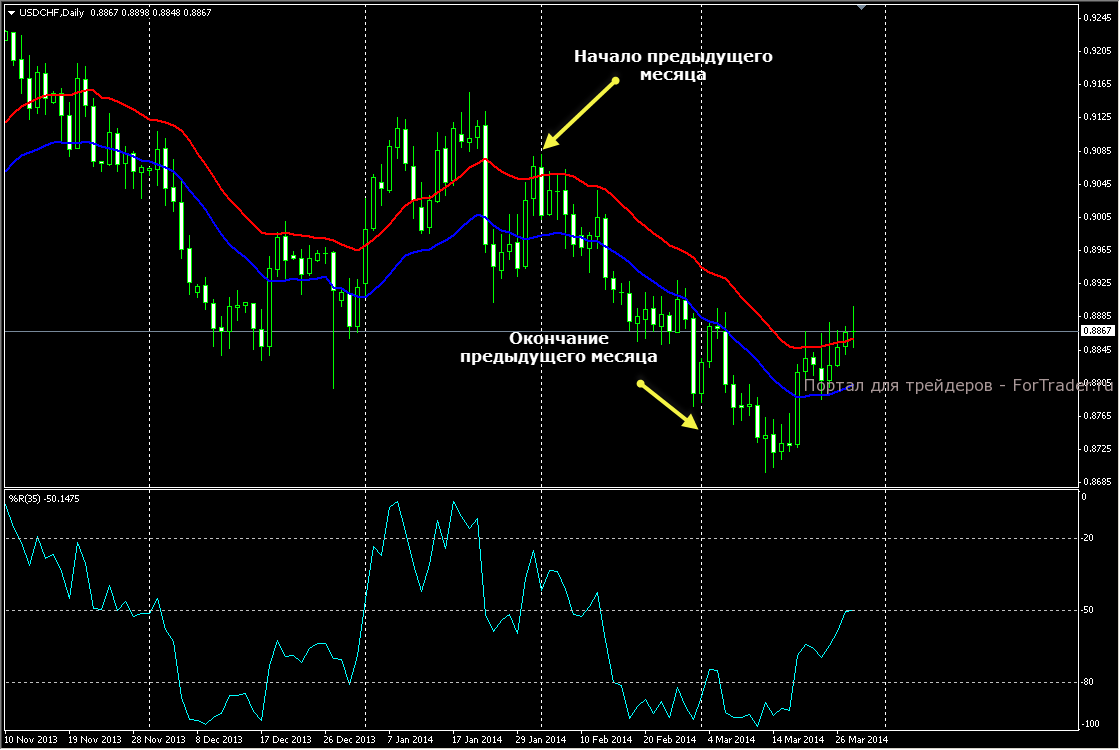Click the 17 Dec 2013 date label
The image size is (1120, 750).
[286, 739]
